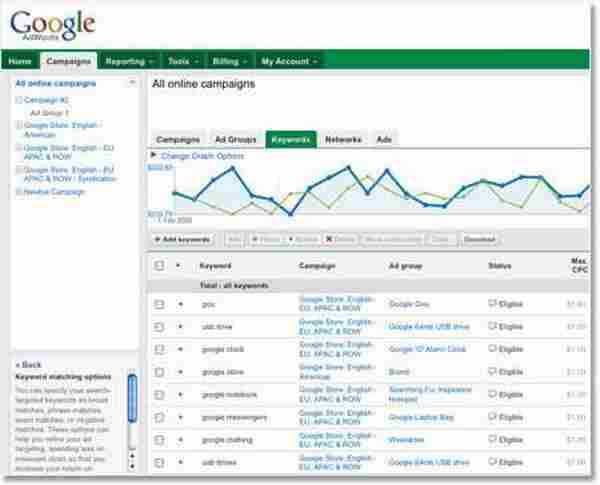Viewport: 600px width, 485px height.
Task: Click the Edit button in keyword toolbar
Action: (x=234, y=240)
